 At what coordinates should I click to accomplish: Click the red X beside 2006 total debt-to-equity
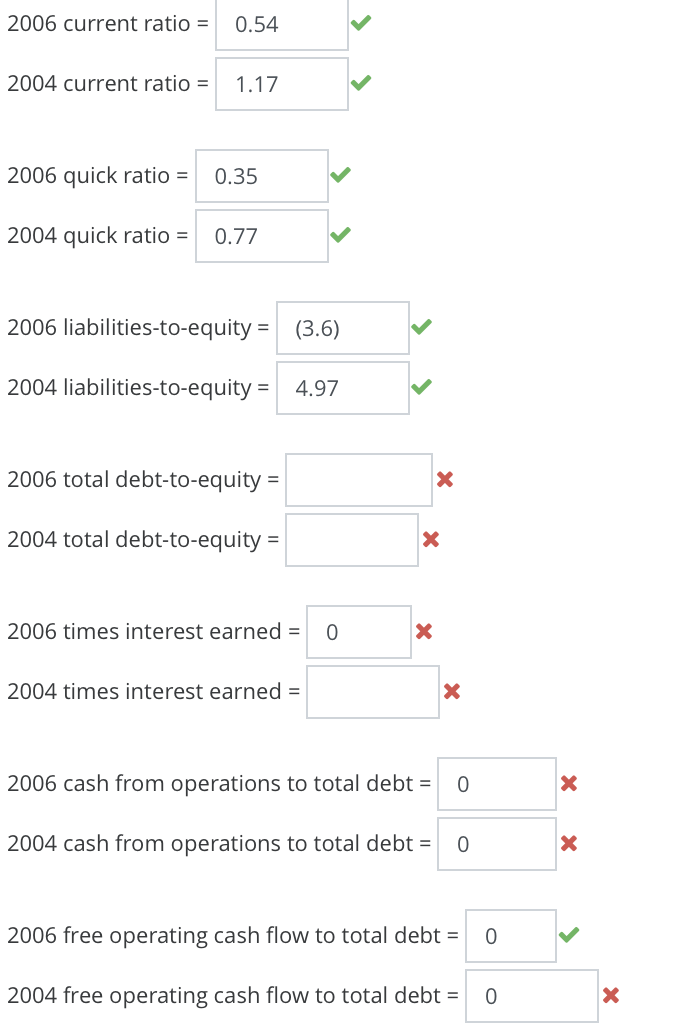(444, 479)
